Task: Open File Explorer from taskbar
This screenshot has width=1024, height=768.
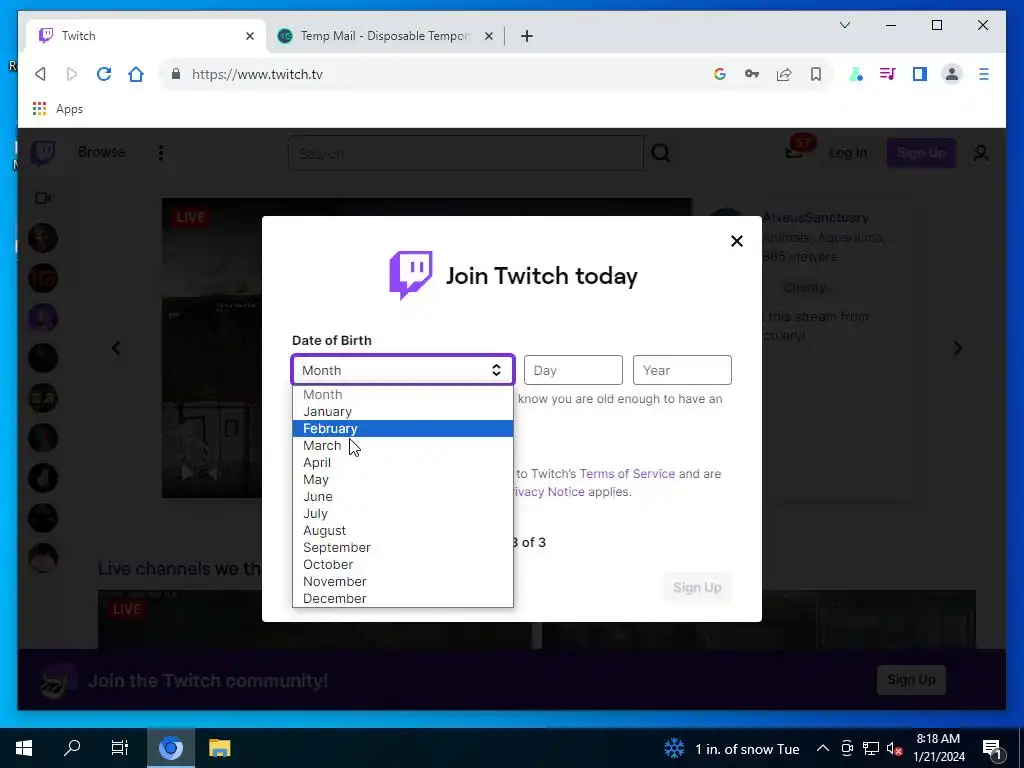Action: [x=219, y=748]
